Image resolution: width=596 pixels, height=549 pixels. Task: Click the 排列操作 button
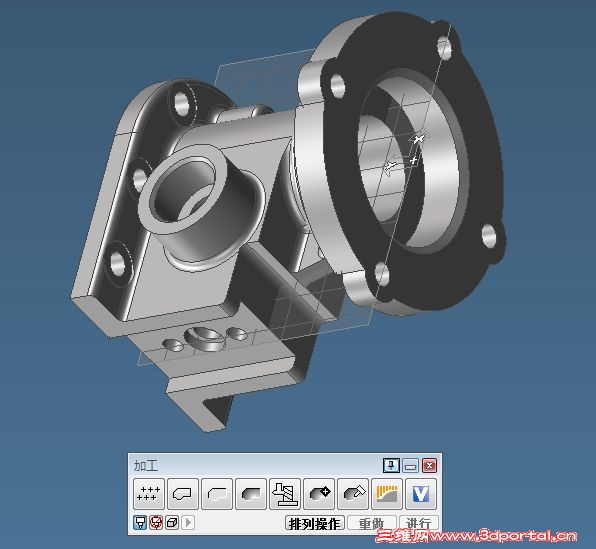click(x=315, y=524)
